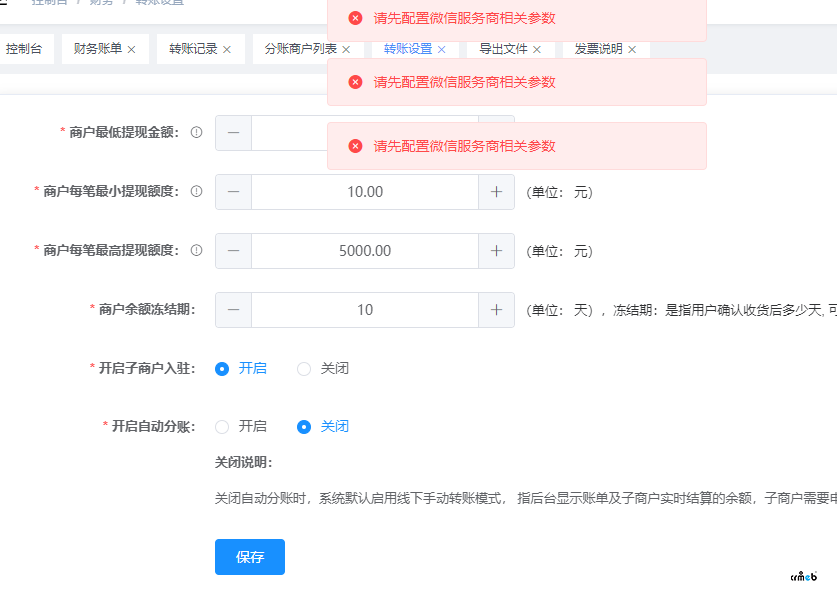The width and height of the screenshot is (837, 610).
Task: Select 关闭 for 开启子商户入驻
Action: (304, 368)
